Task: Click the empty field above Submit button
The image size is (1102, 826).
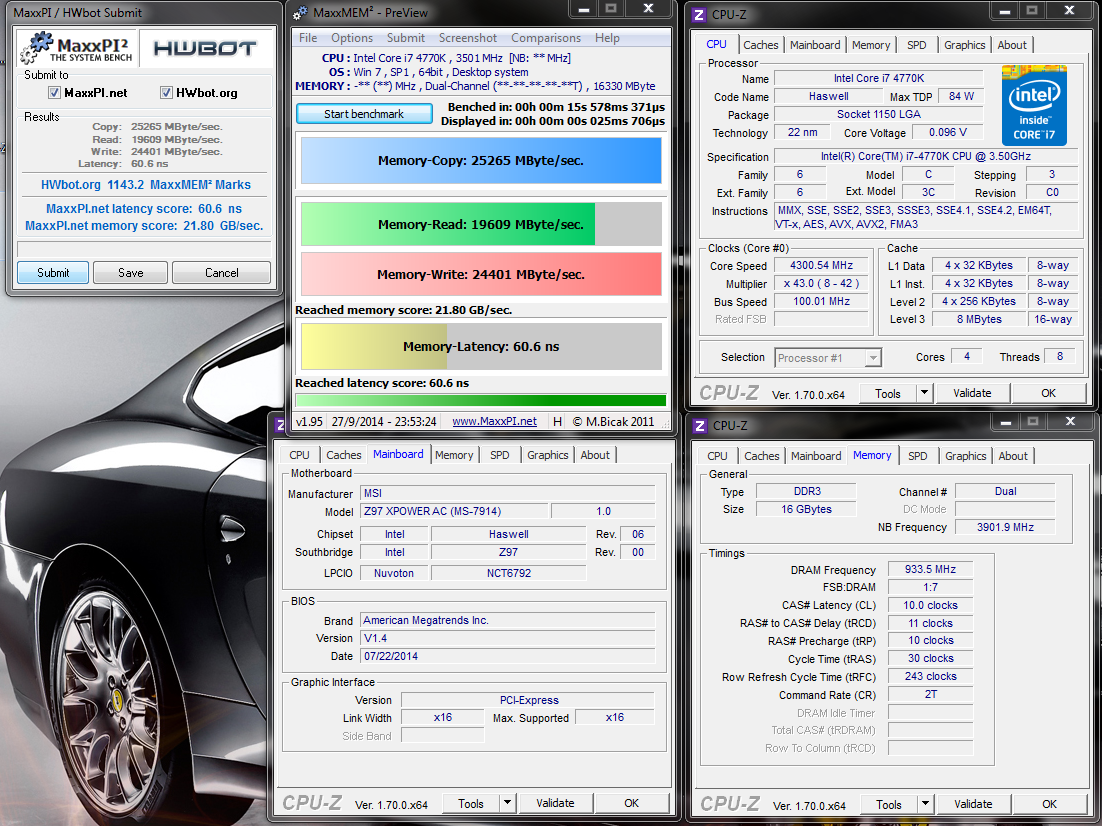Action: click(144, 249)
